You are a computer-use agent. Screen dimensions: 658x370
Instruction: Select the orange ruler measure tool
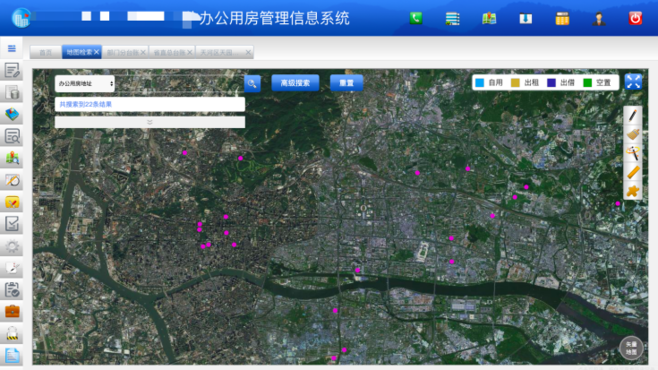pyautogui.click(x=633, y=172)
